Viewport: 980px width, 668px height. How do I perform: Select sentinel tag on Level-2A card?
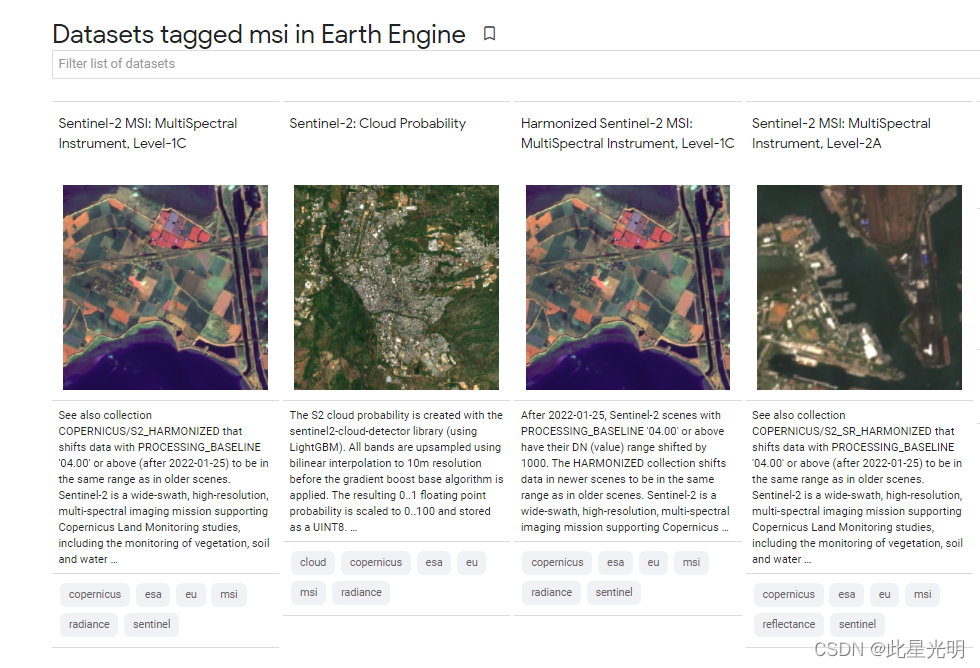click(x=857, y=624)
